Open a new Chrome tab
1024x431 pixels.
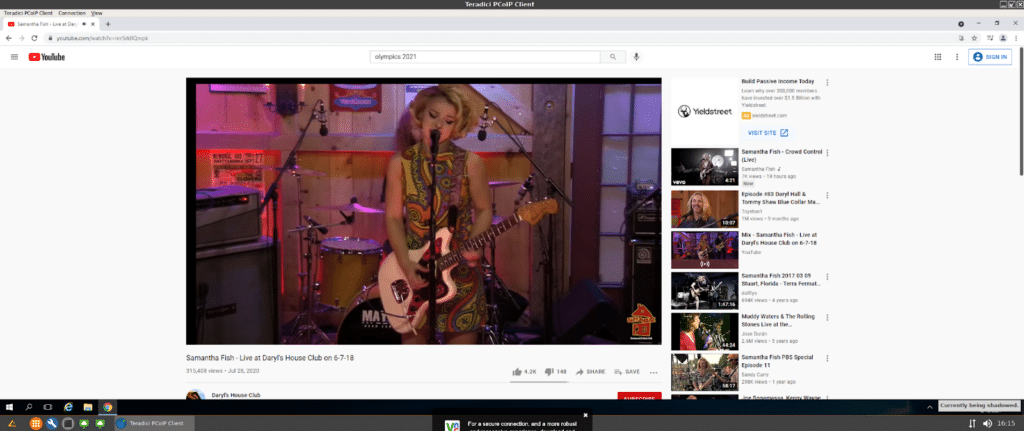pyautogui.click(x=108, y=24)
